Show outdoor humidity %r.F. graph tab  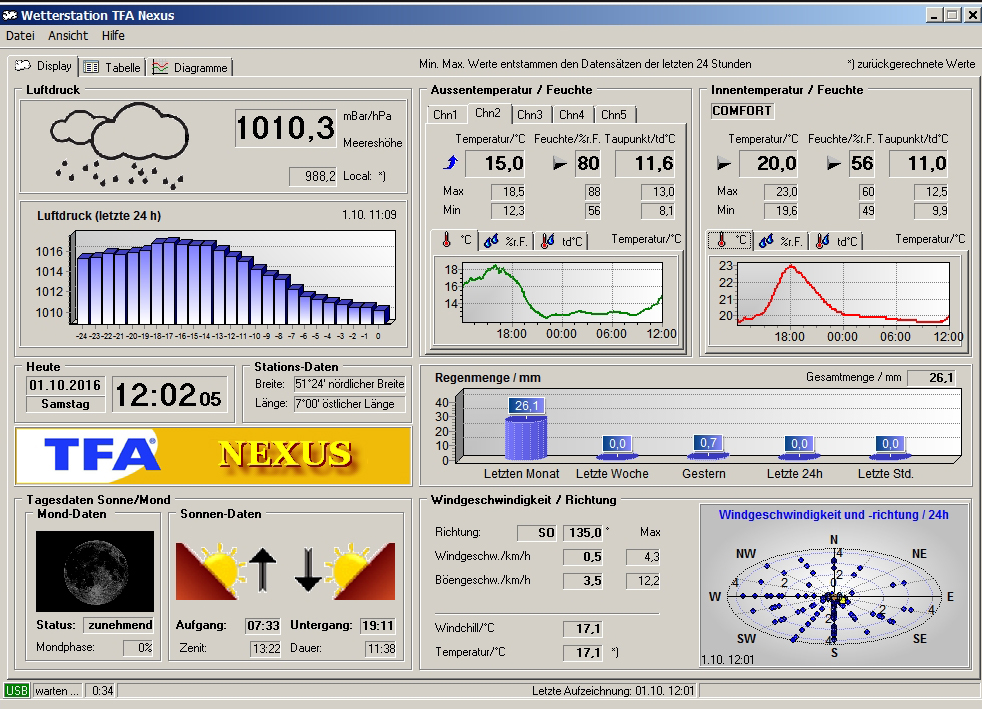(x=507, y=241)
